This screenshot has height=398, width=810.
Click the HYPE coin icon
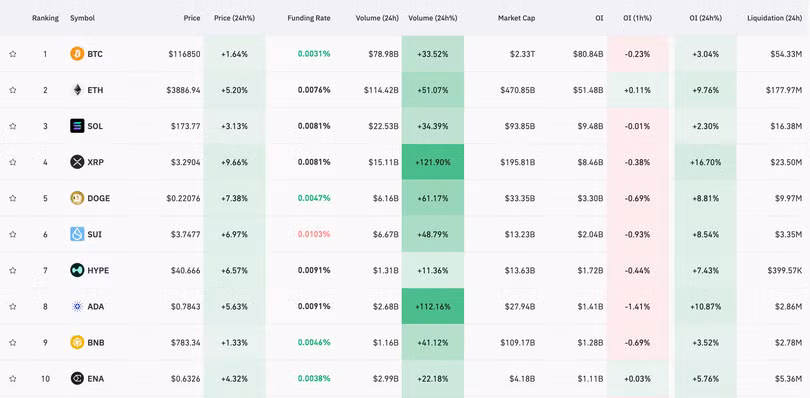[77, 270]
